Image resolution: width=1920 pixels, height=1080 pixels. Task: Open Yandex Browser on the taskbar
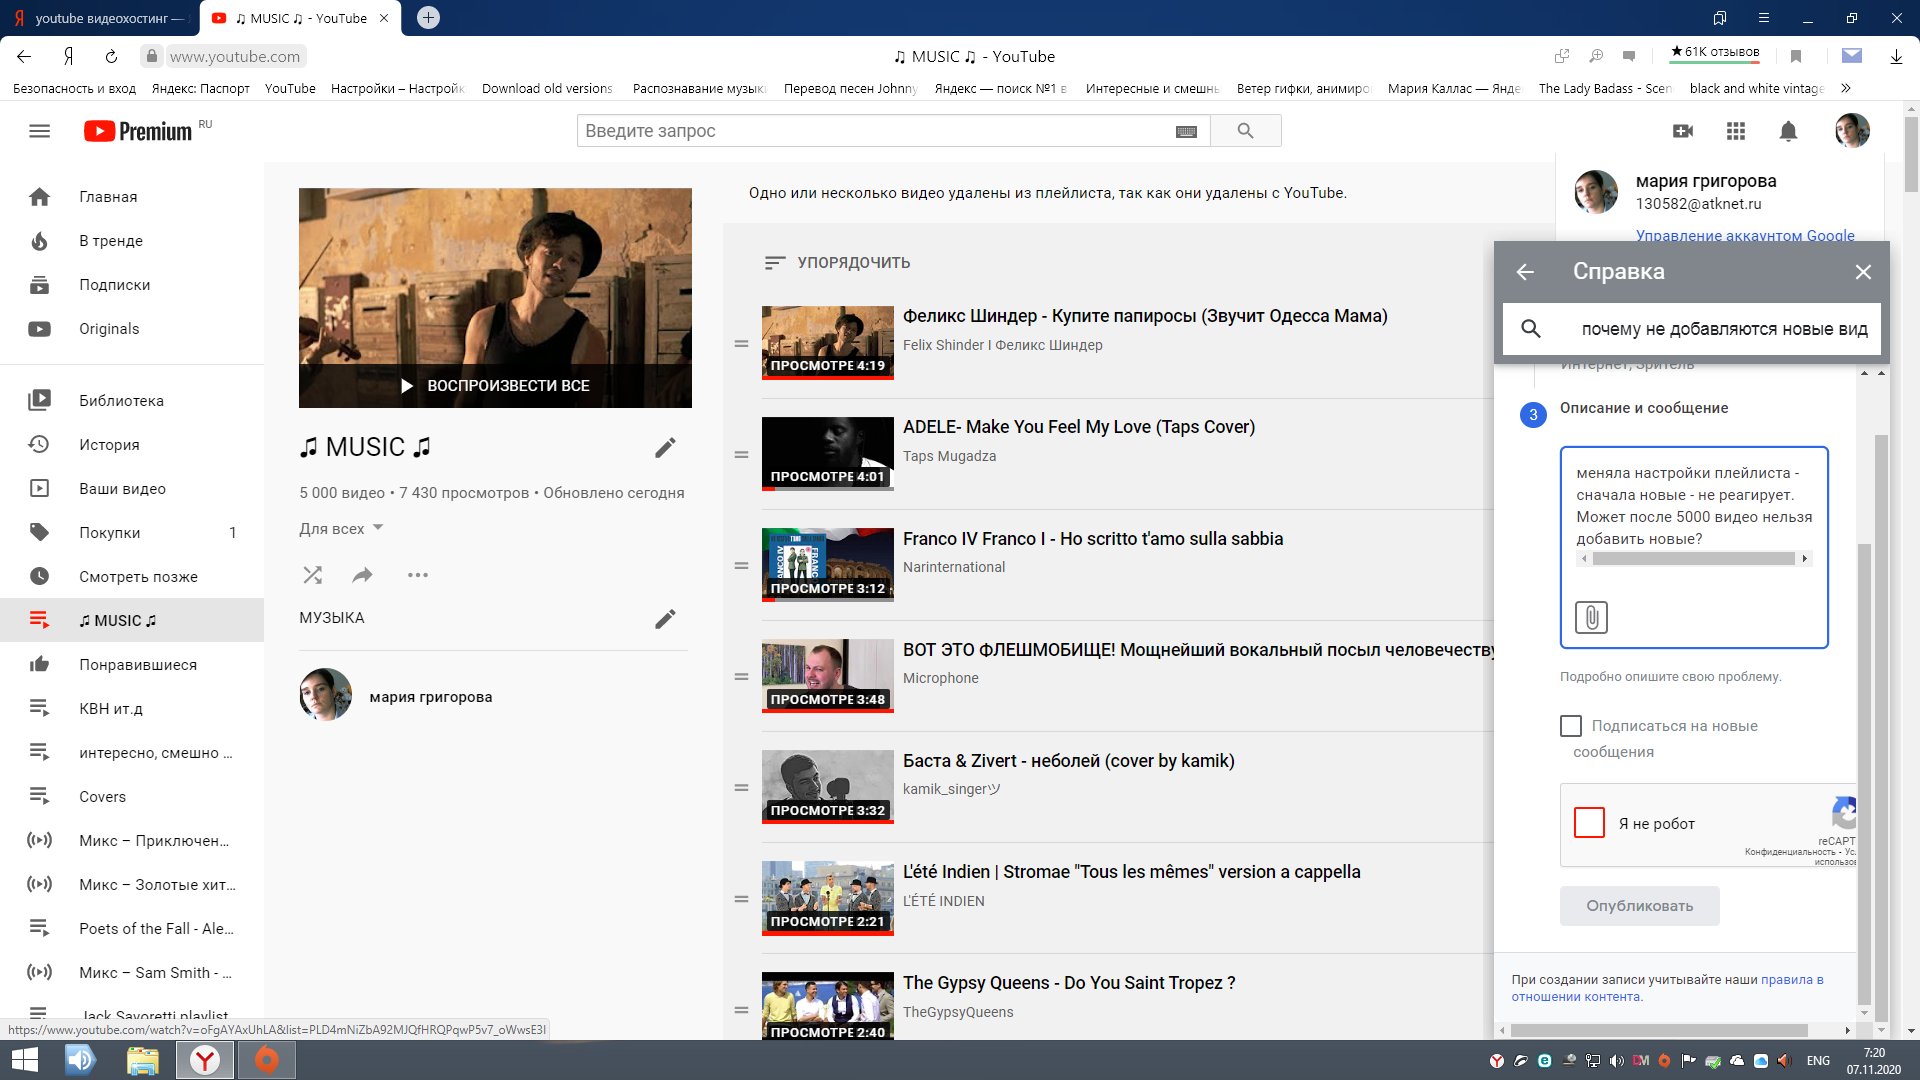205,1060
